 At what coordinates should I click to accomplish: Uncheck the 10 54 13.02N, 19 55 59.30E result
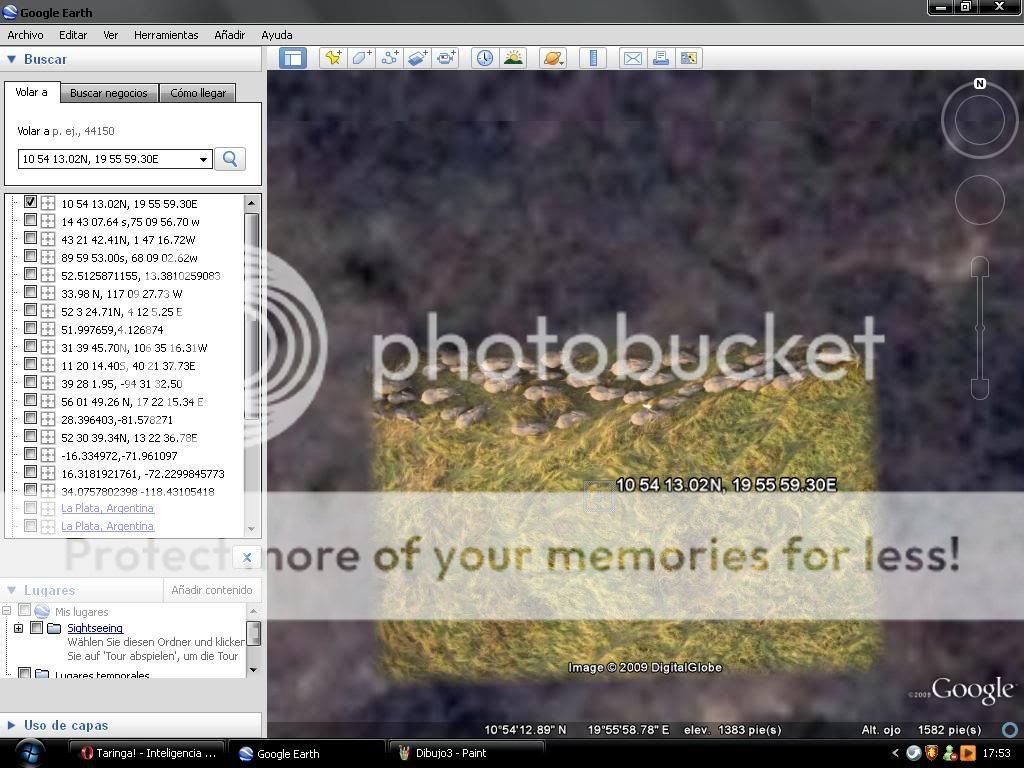[30, 202]
